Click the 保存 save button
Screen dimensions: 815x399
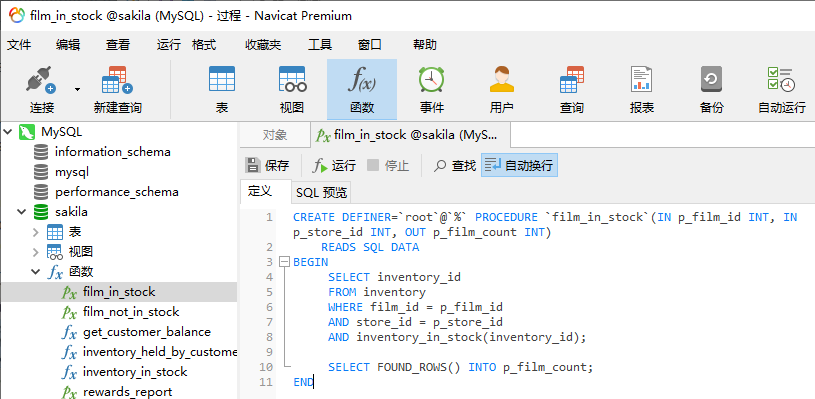267,165
